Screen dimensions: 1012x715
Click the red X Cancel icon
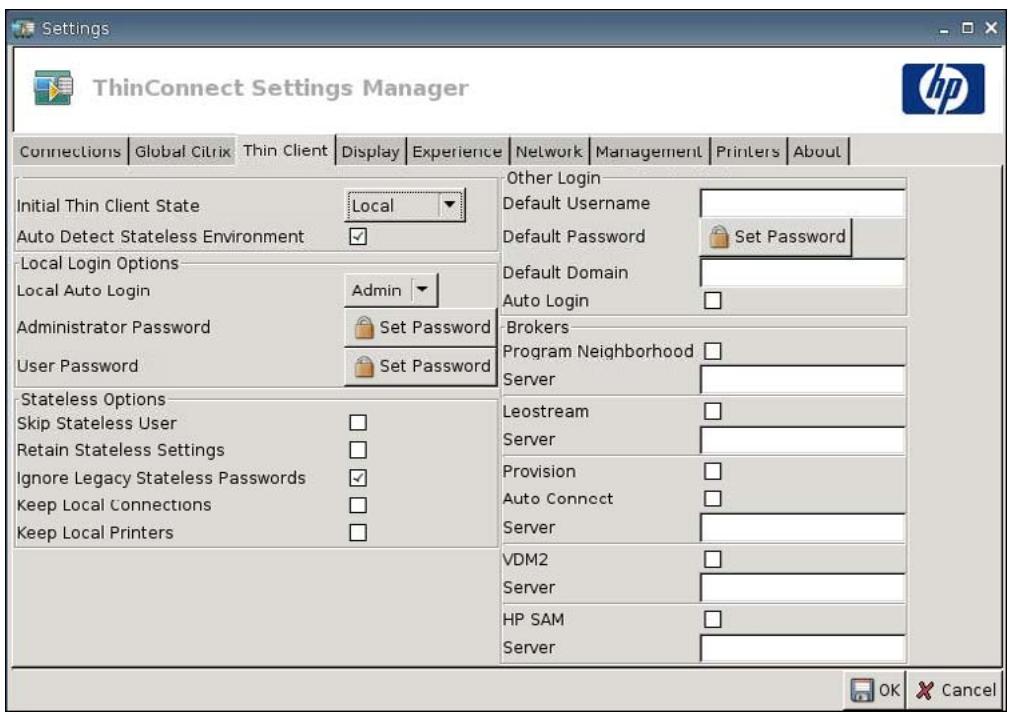click(924, 690)
